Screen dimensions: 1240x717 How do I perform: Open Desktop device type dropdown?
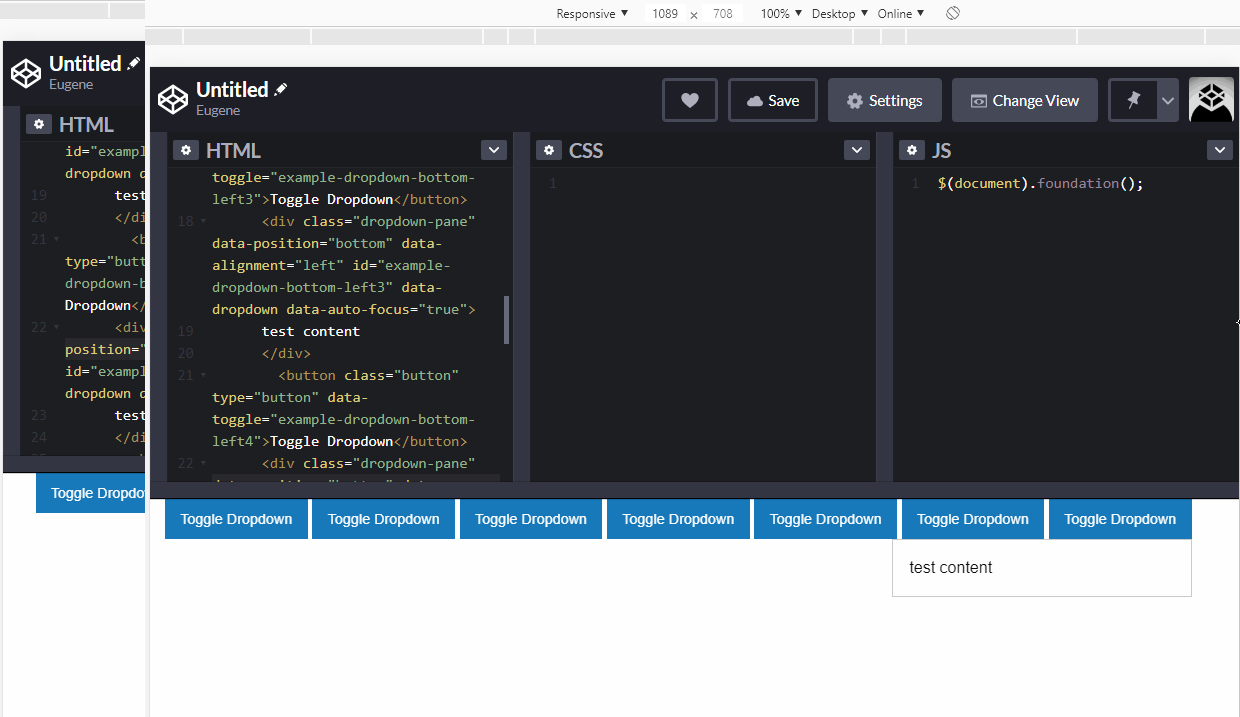(x=840, y=13)
